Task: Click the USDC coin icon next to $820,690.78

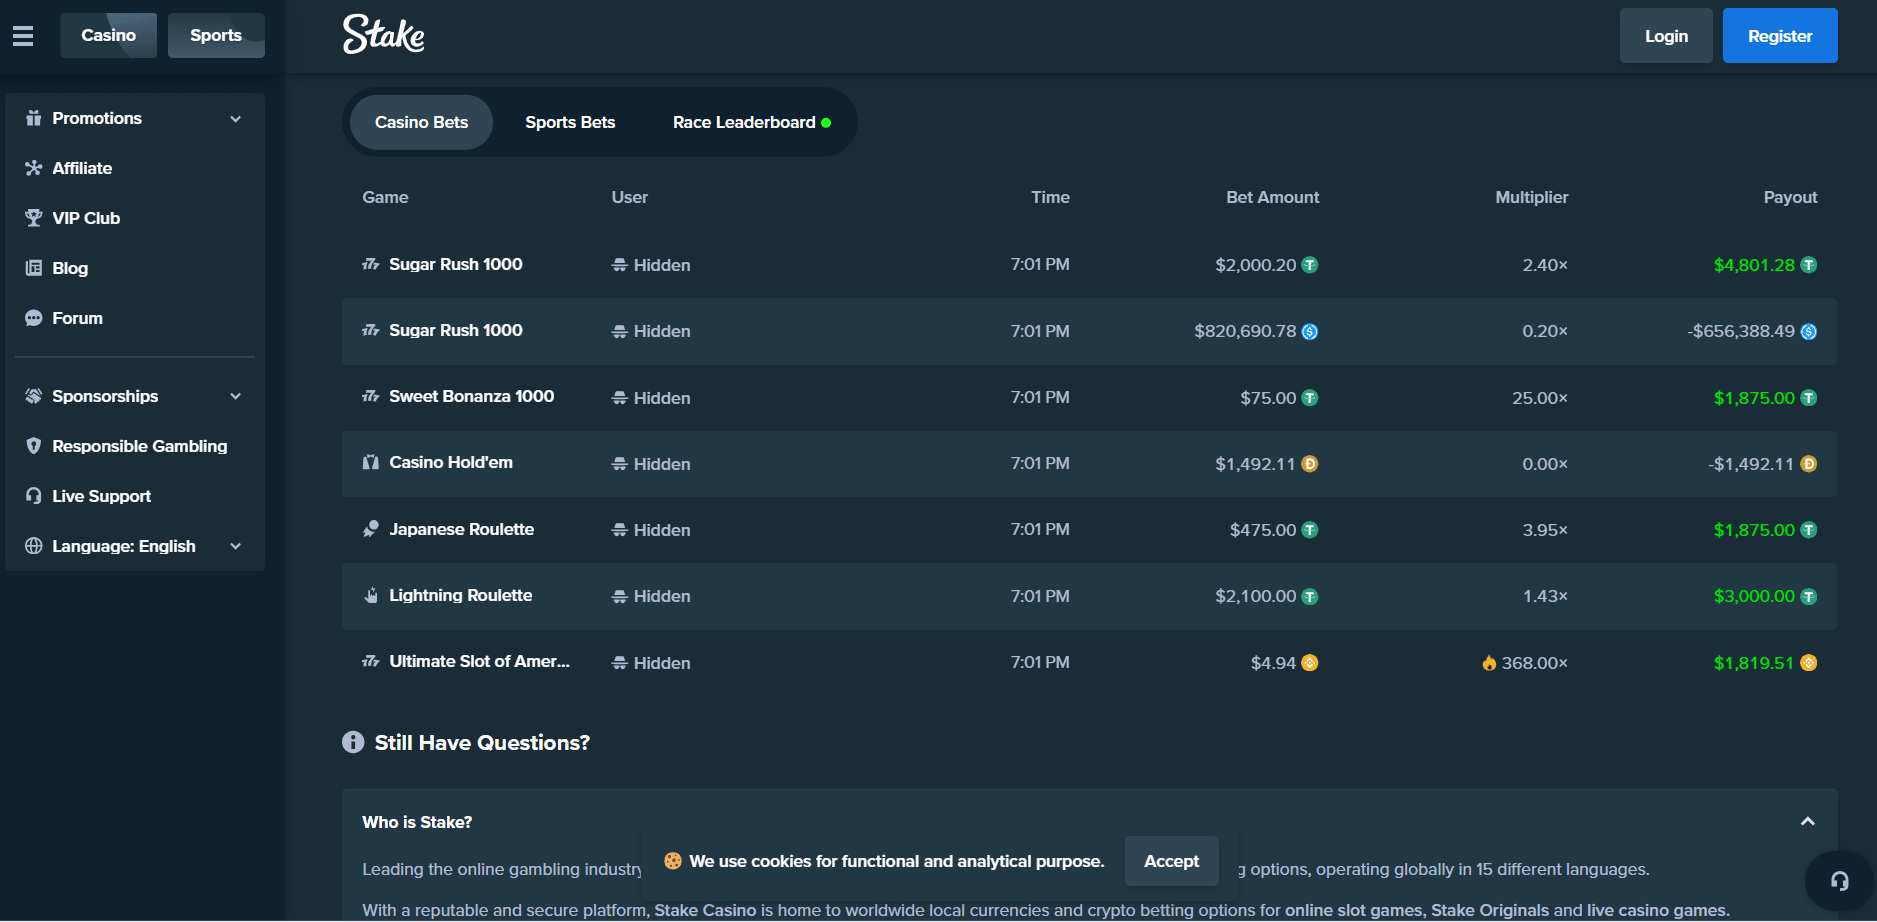Action: [x=1310, y=331]
